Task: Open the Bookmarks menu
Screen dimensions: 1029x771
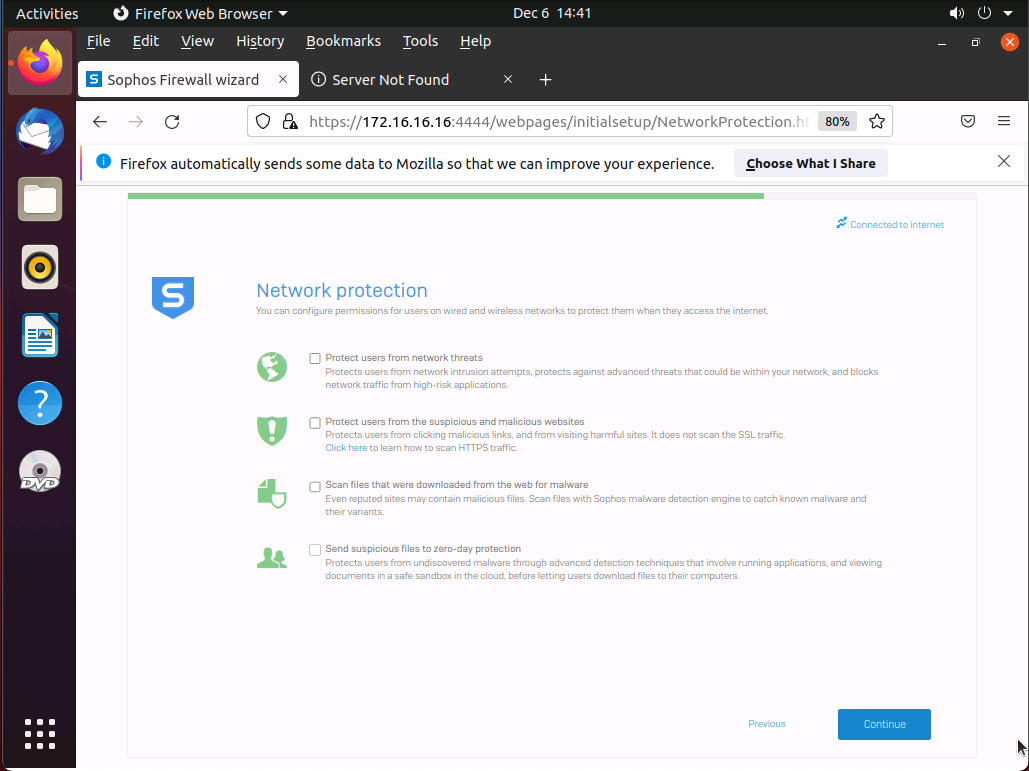Action: tap(343, 41)
